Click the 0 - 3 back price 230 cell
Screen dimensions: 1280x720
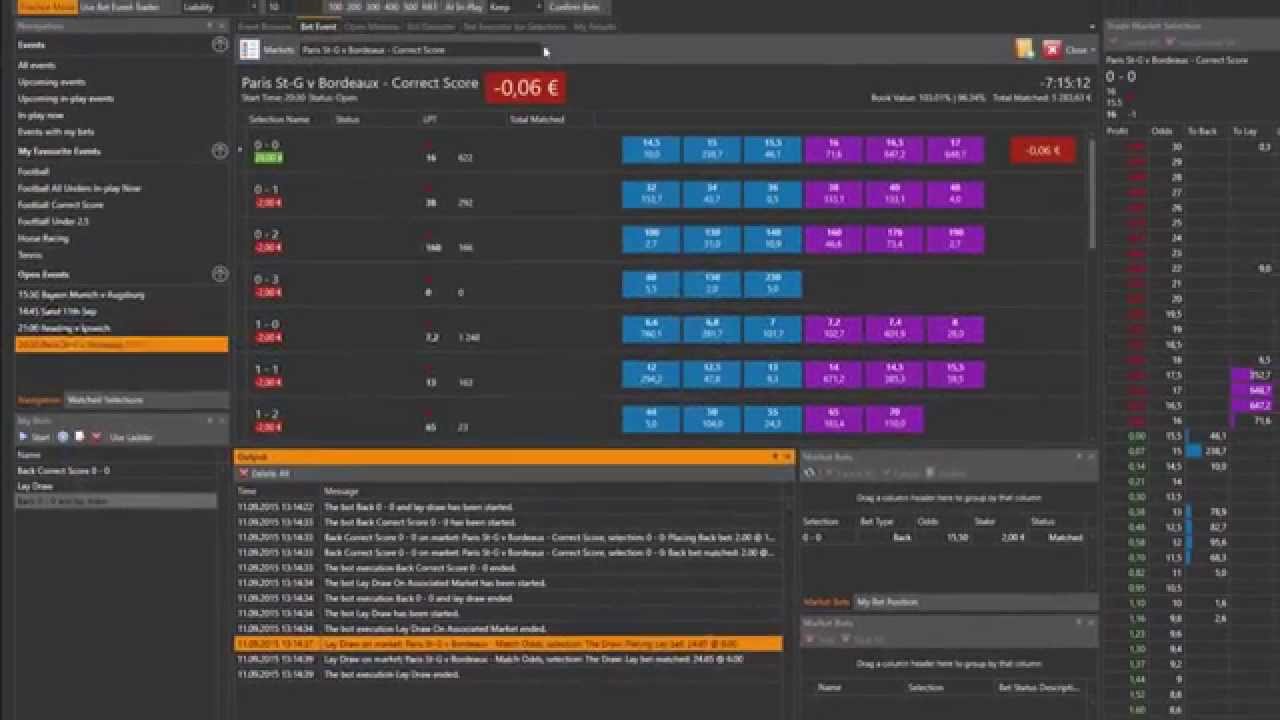(x=772, y=284)
